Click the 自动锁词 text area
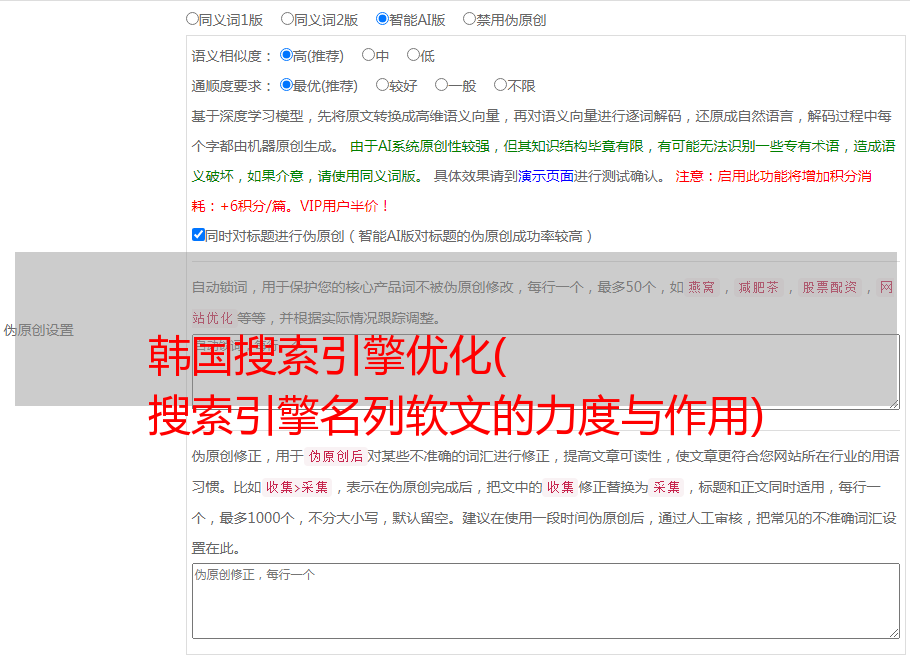911x658 pixels. click(x=546, y=372)
